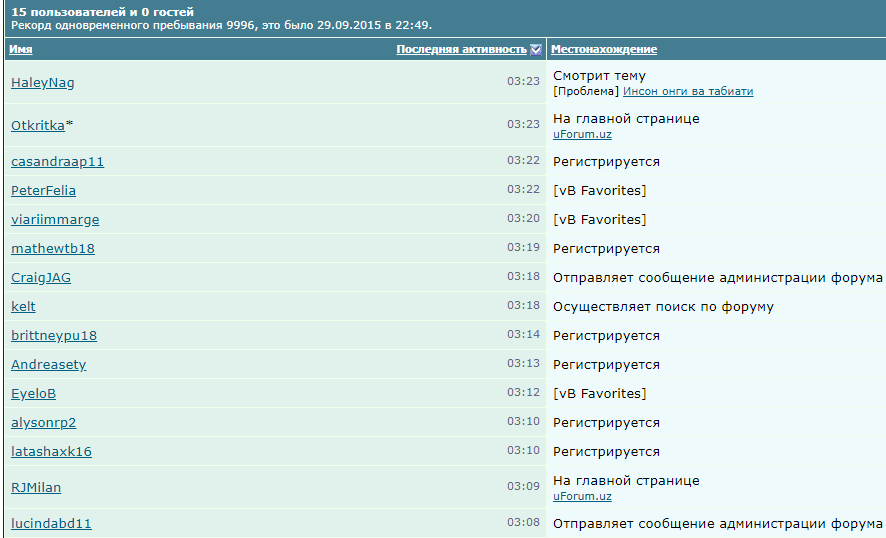This screenshot has height=538, width=886.
Task: Follow uForum.uz link in RJMilan row
Action: pos(582,496)
